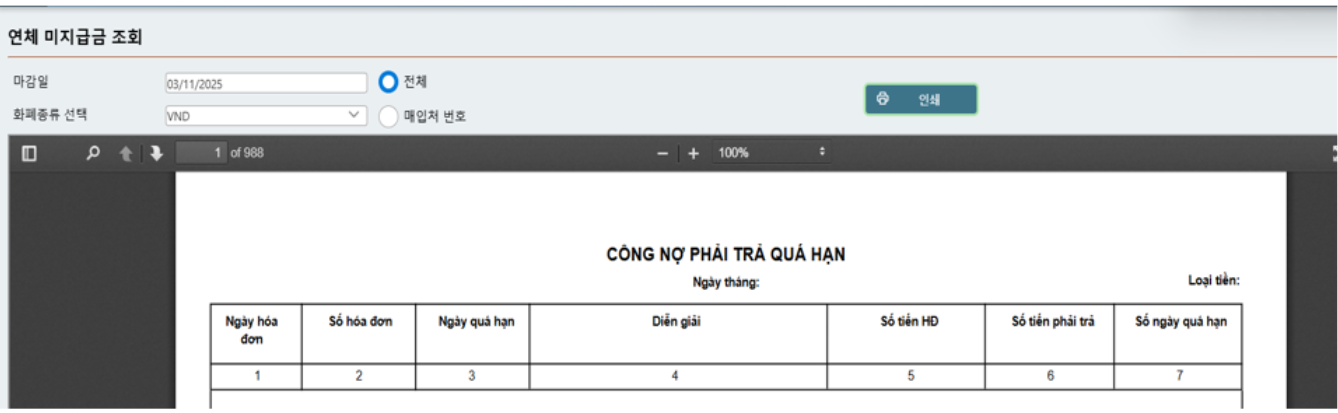Click the 03/11/2025 closing date field
Screen dimensions: 1338x413
[266, 84]
